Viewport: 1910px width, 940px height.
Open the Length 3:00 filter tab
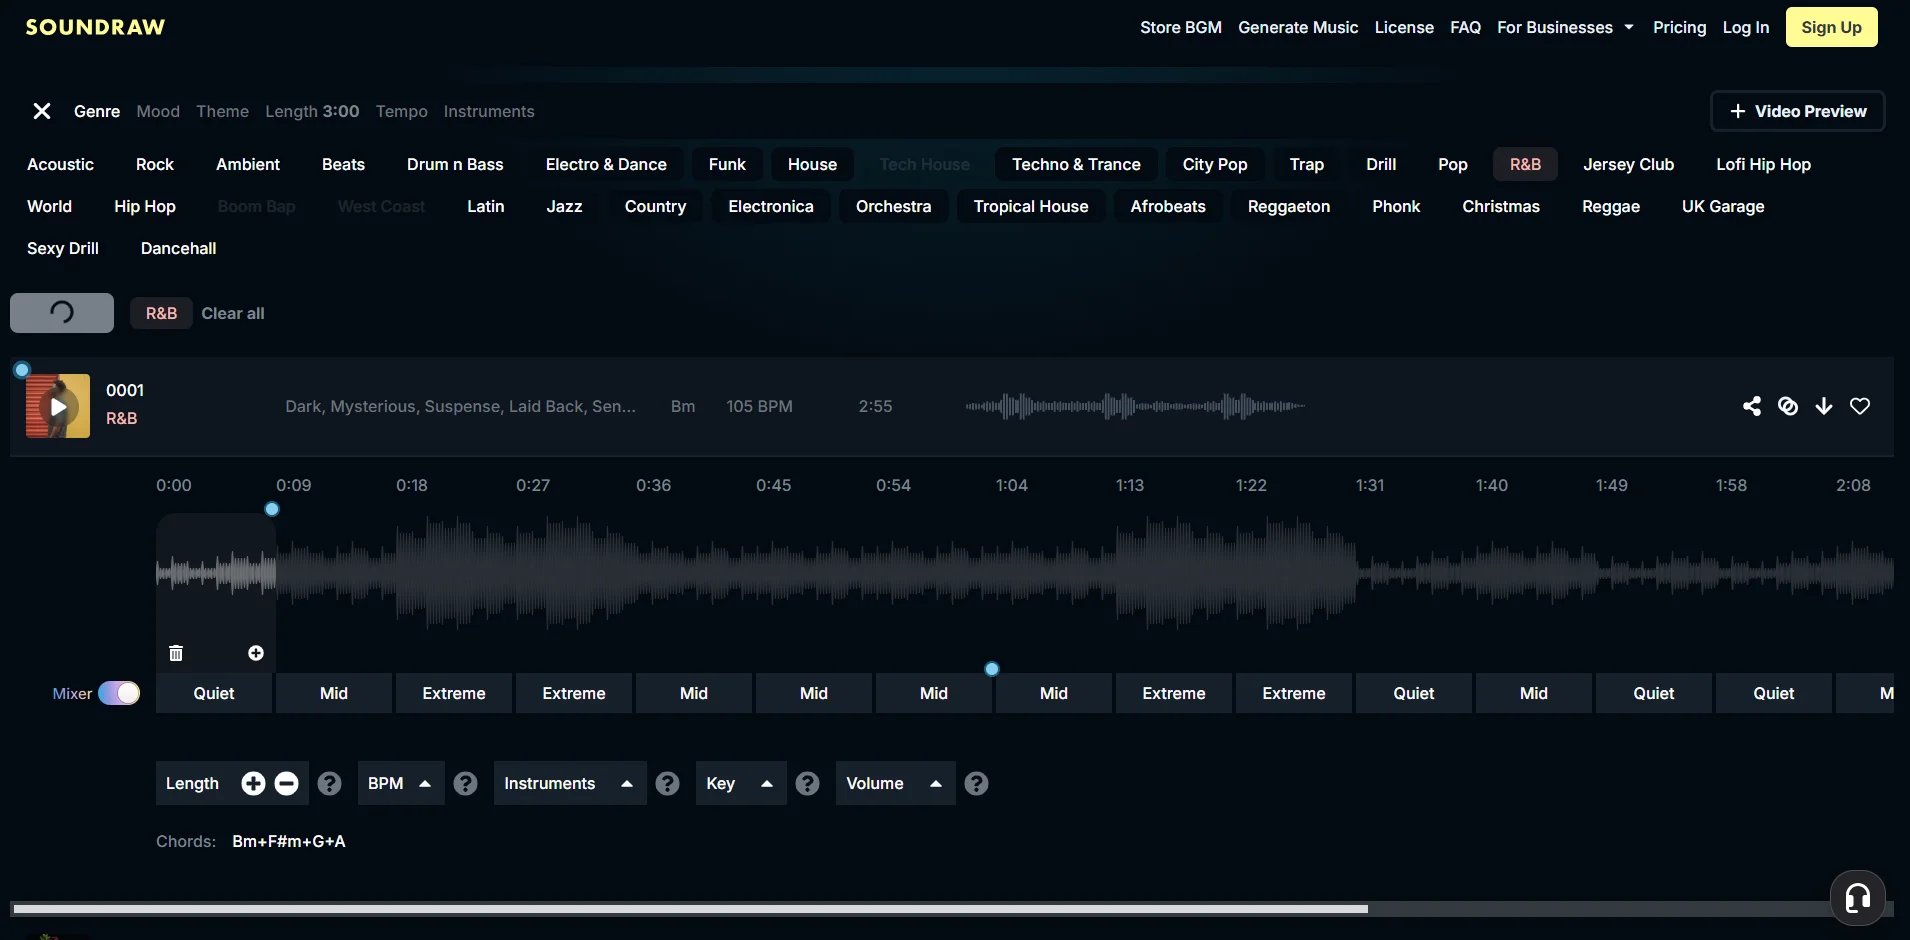(312, 111)
